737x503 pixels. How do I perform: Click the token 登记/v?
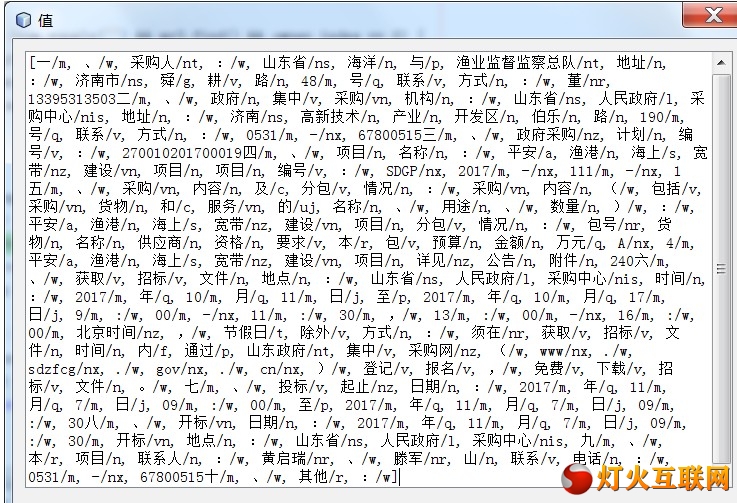pyautogui.click(x=387, y=369)
